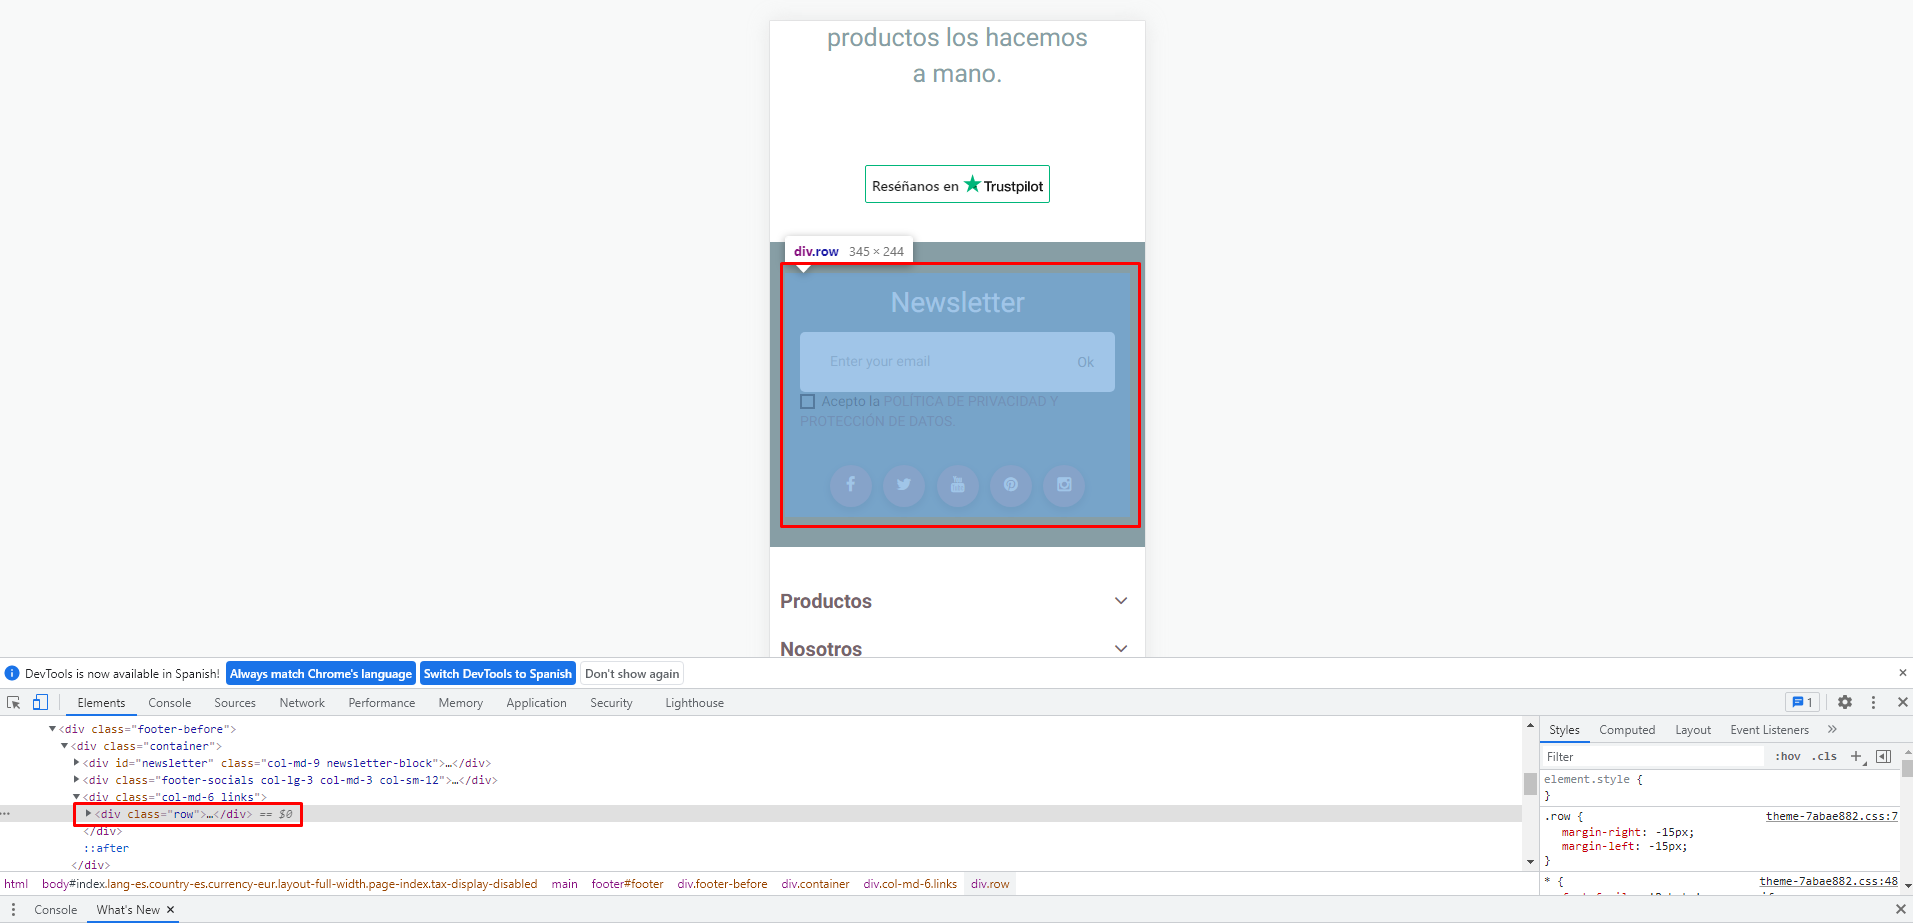The width and height of the screenshot is (1913, 923).
Task: Expand the newsletter div node
Action: 76,763
